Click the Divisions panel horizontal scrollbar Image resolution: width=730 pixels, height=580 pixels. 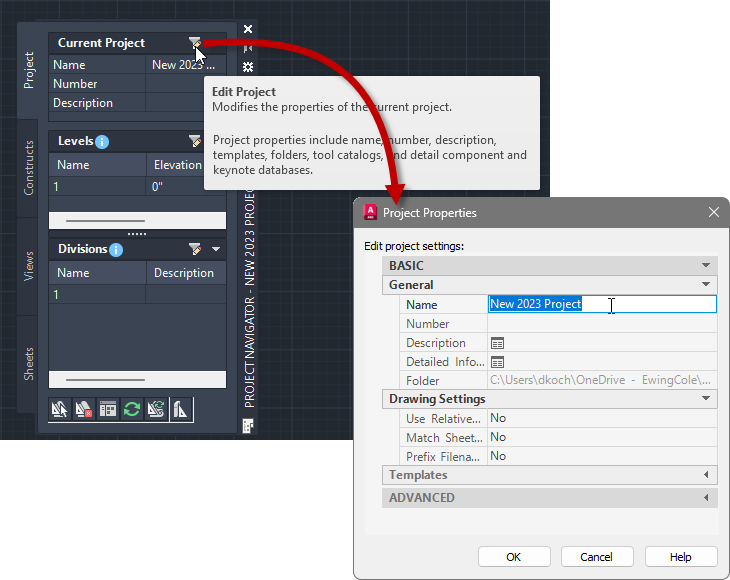click(137, 379)
